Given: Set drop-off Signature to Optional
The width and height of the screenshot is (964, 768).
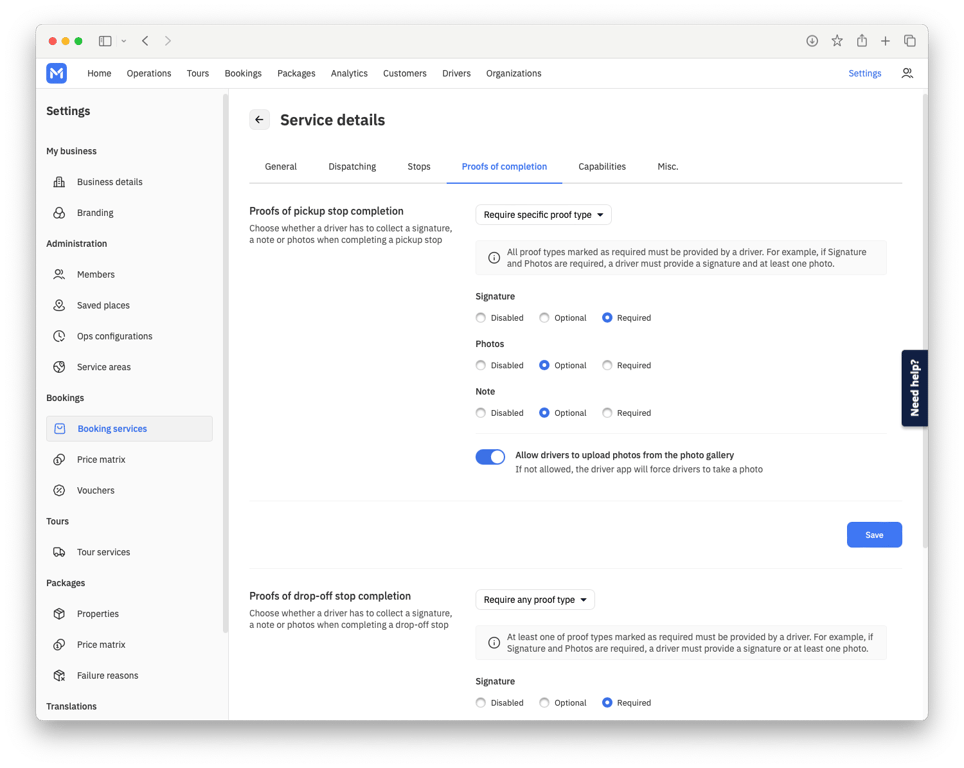Looking at the screenshot, I should click(x=544, y=703).
